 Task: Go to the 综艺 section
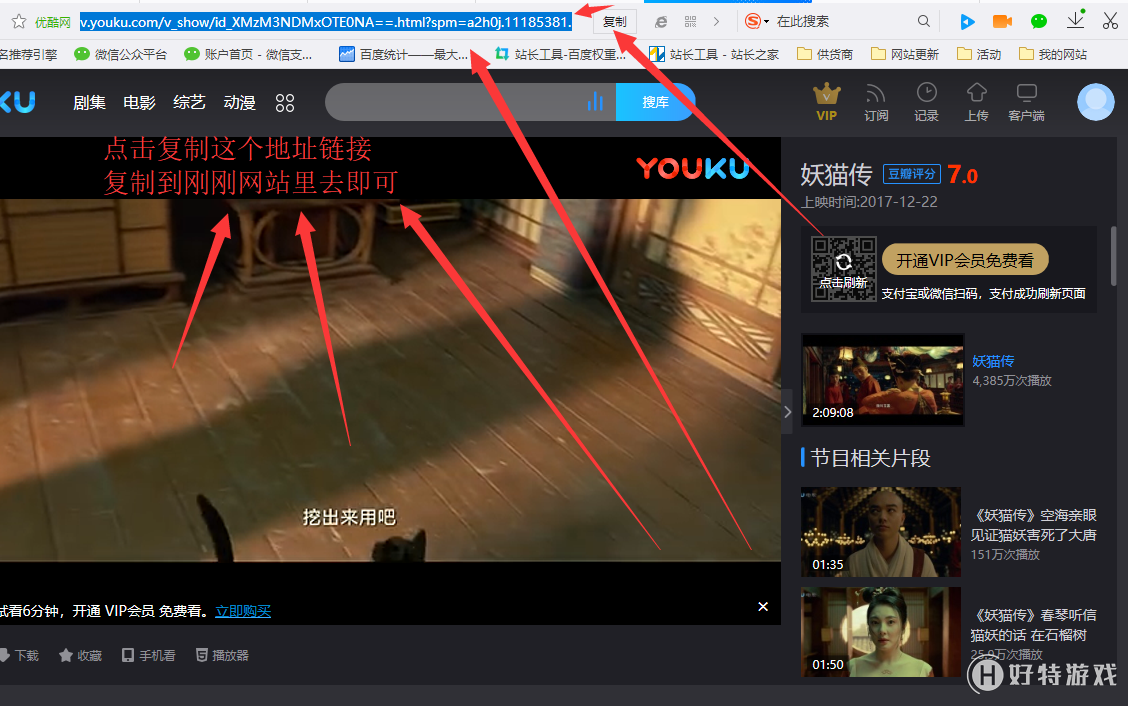click(189, 103)
